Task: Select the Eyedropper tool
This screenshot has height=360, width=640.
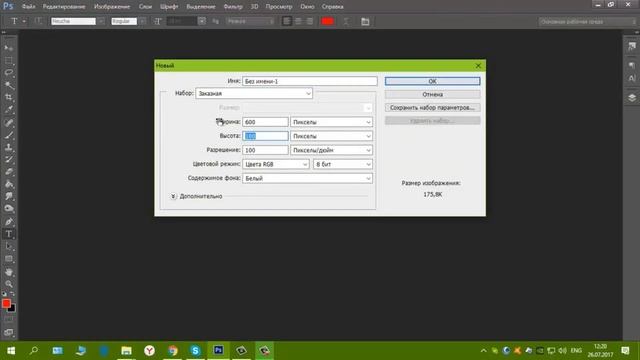Action: pos(9,110)
